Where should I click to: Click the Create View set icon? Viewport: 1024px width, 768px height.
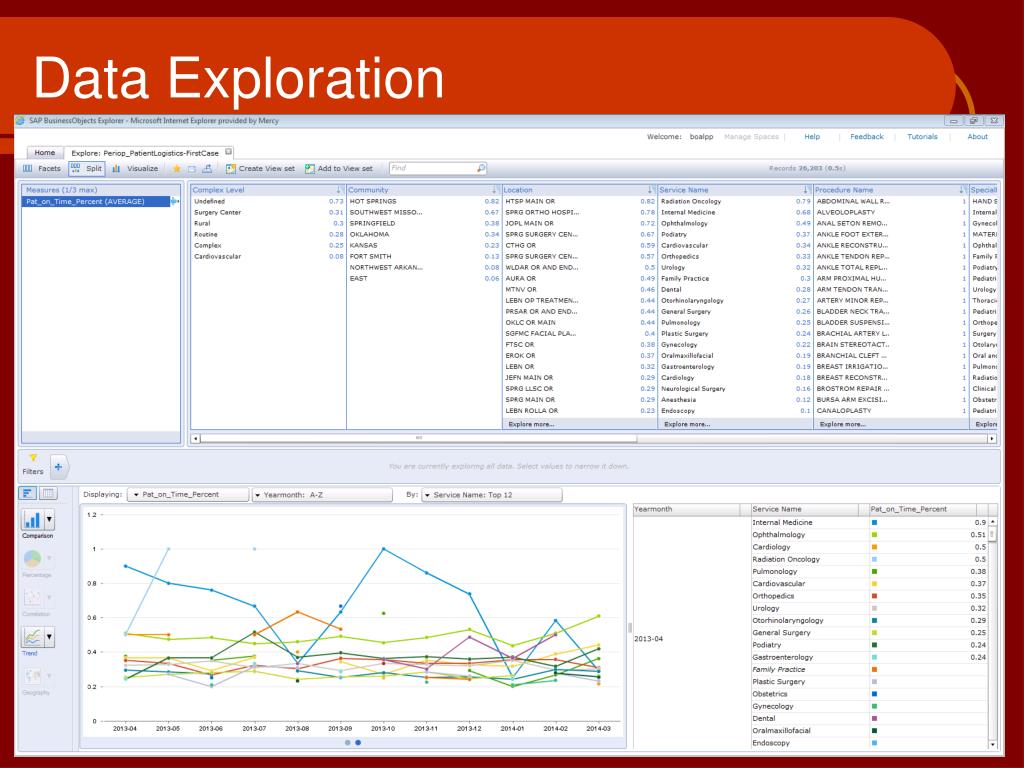[231, 168]
